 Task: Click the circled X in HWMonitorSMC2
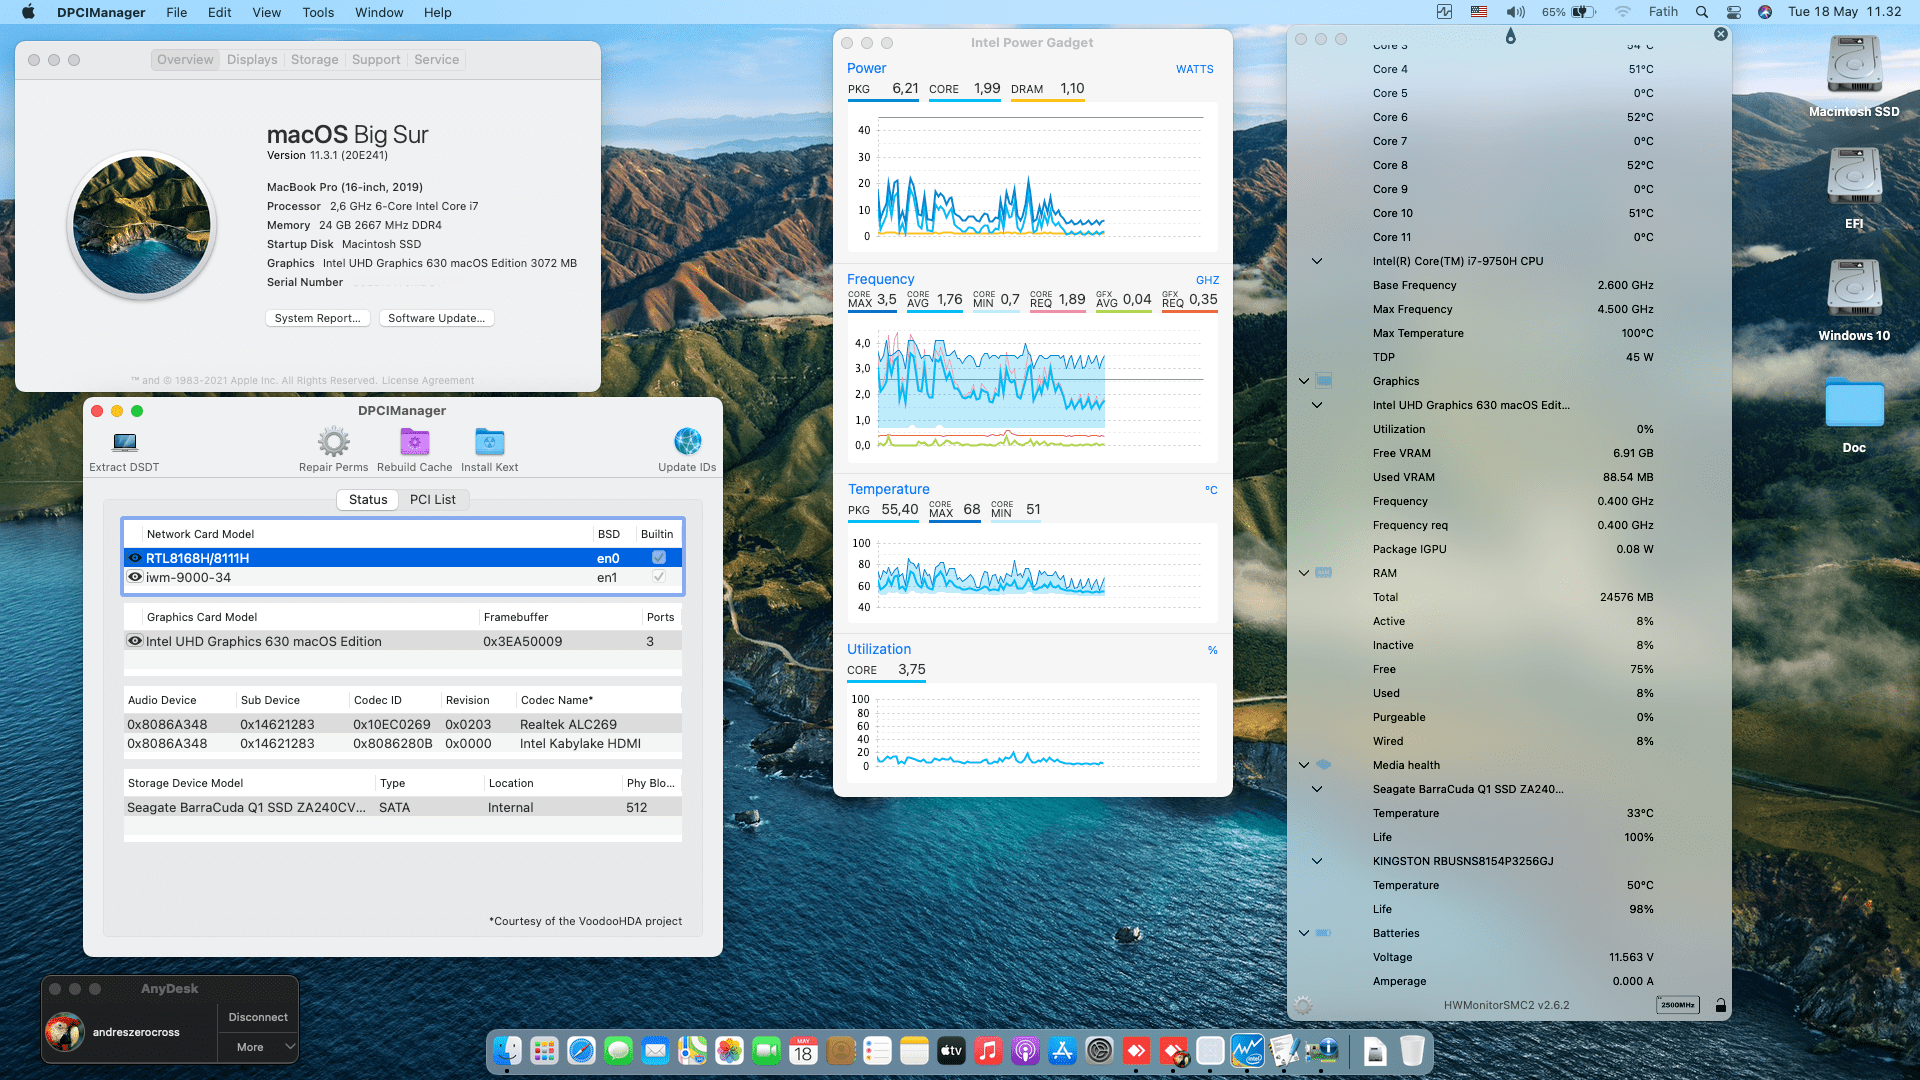(1720, 34)
